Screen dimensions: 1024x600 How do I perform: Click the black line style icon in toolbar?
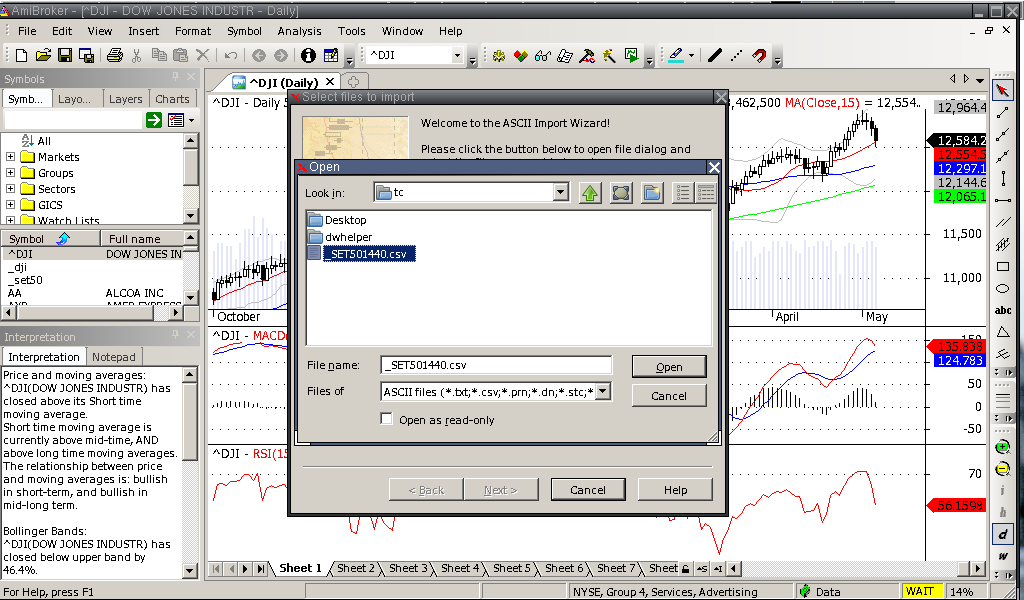pos(715,55)
